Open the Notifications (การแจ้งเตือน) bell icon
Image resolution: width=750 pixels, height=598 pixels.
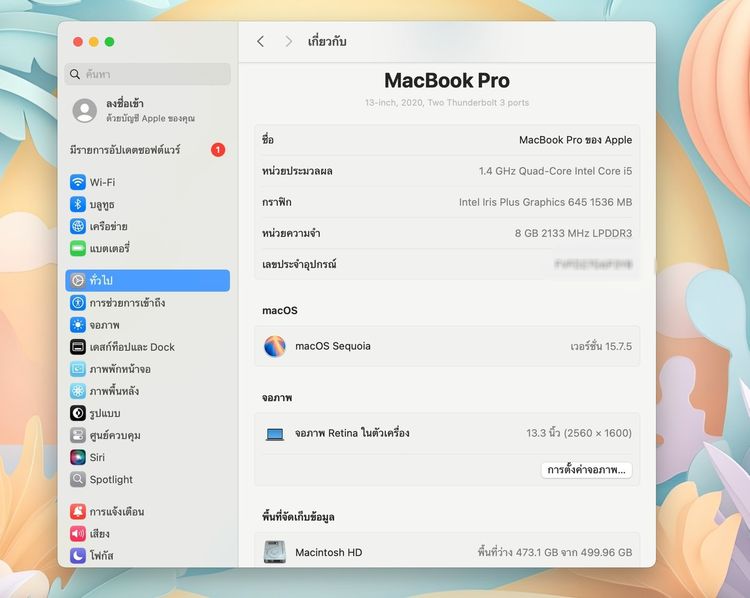click(x=77, y=511)
